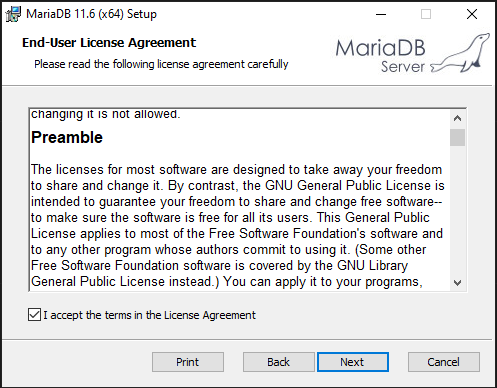Click the empty scrollbar track below the thumb
497x388 pixels.
pos(457,211)
